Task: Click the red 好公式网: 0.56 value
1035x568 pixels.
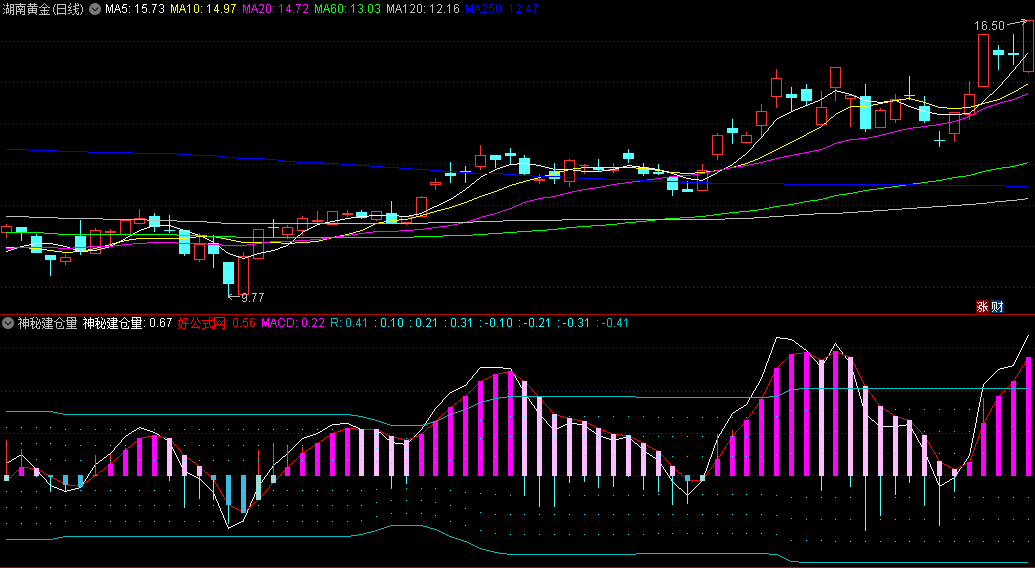Action: pos(217,323)
